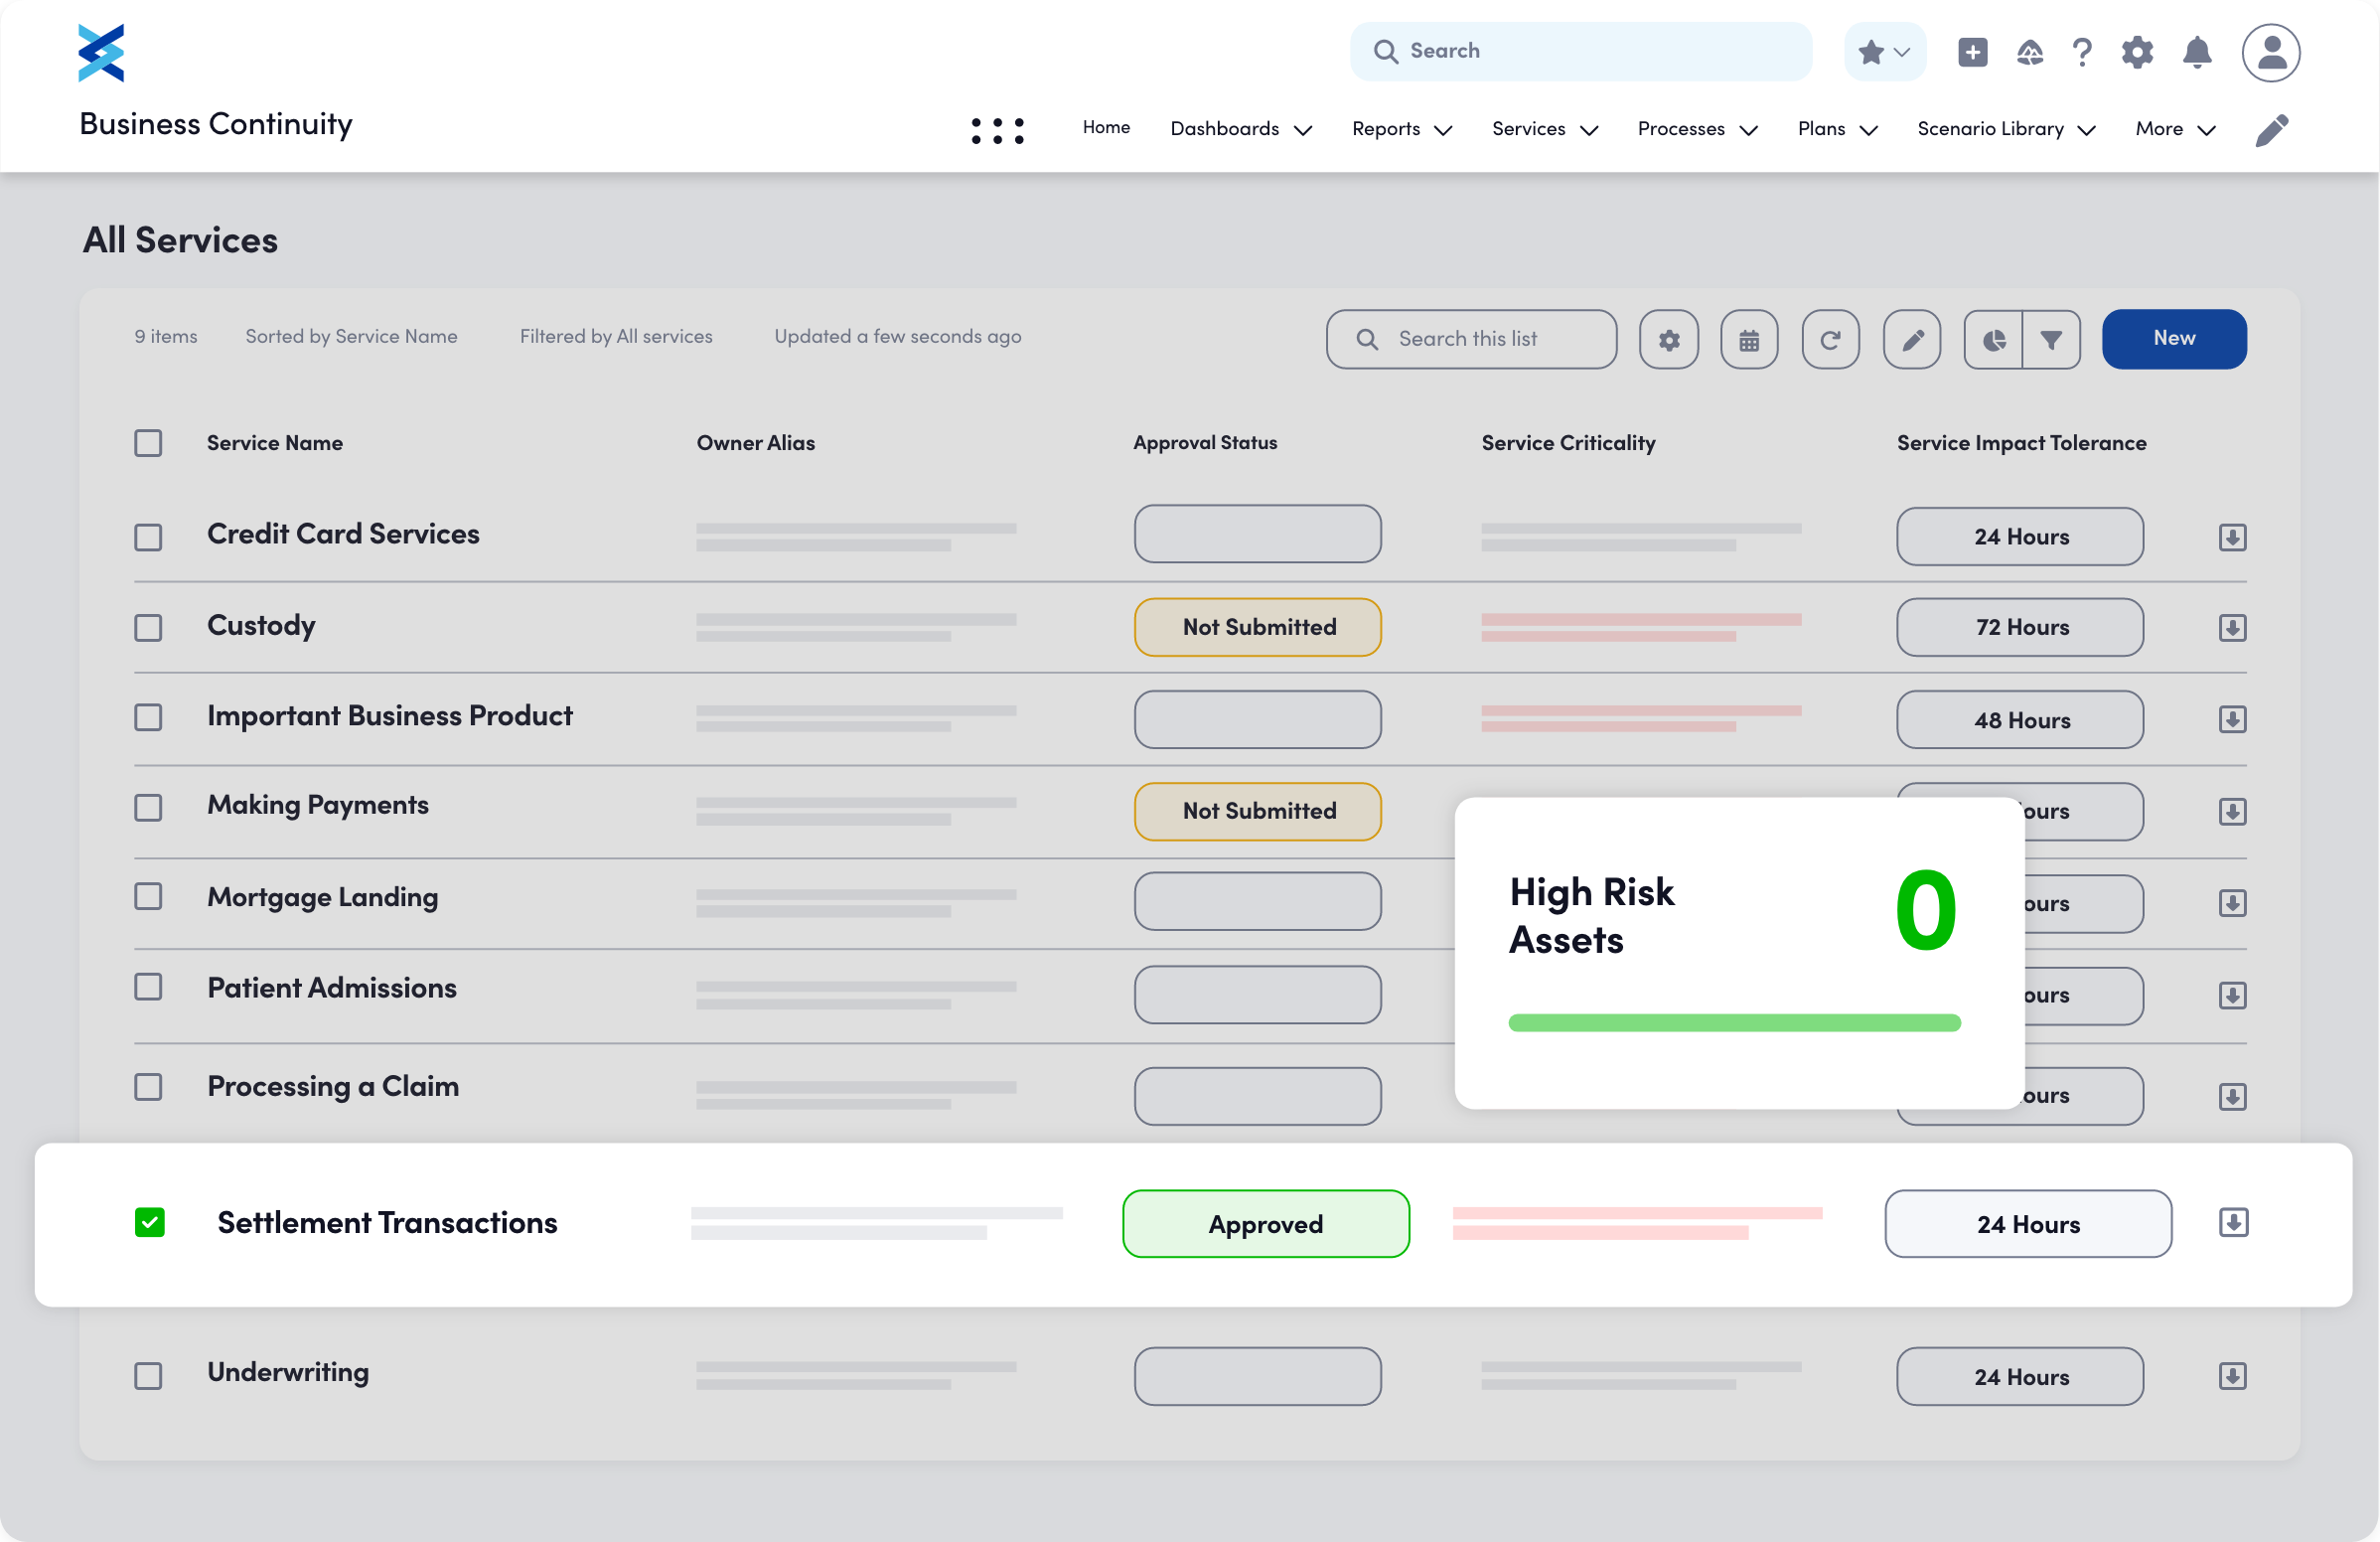Open the user profile avatar
The height and width of the screenshot is (1542, 2380).
click(2270, 52)
